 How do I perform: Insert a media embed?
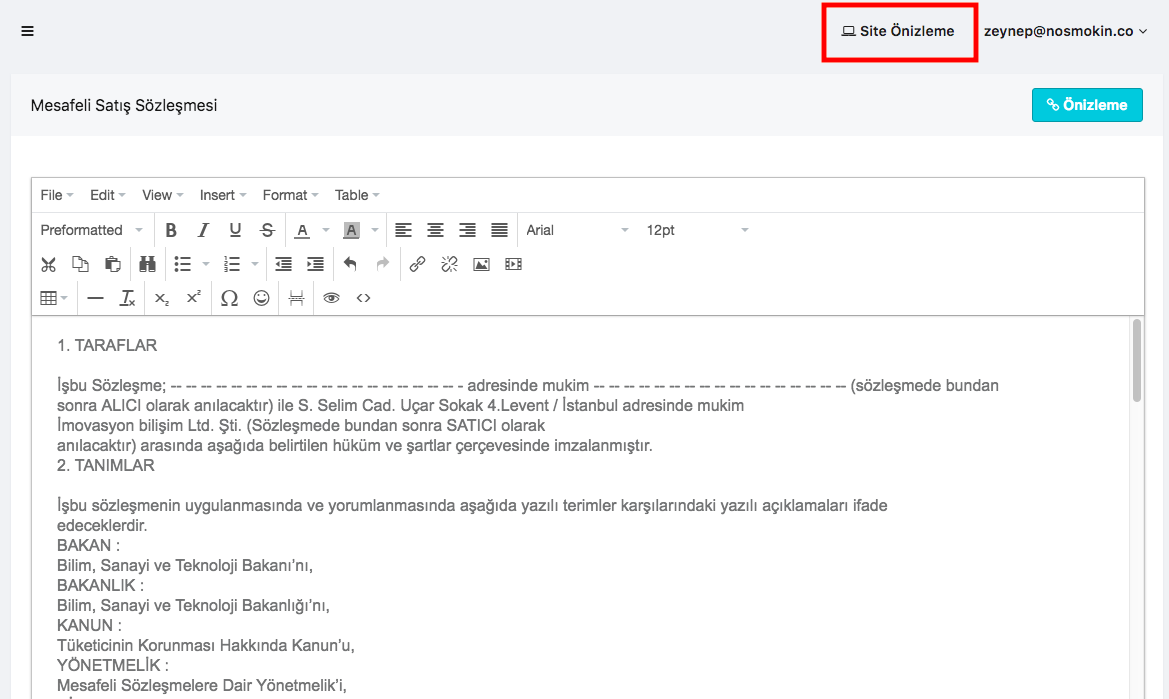pyautogui.click(x=513, y=264)
